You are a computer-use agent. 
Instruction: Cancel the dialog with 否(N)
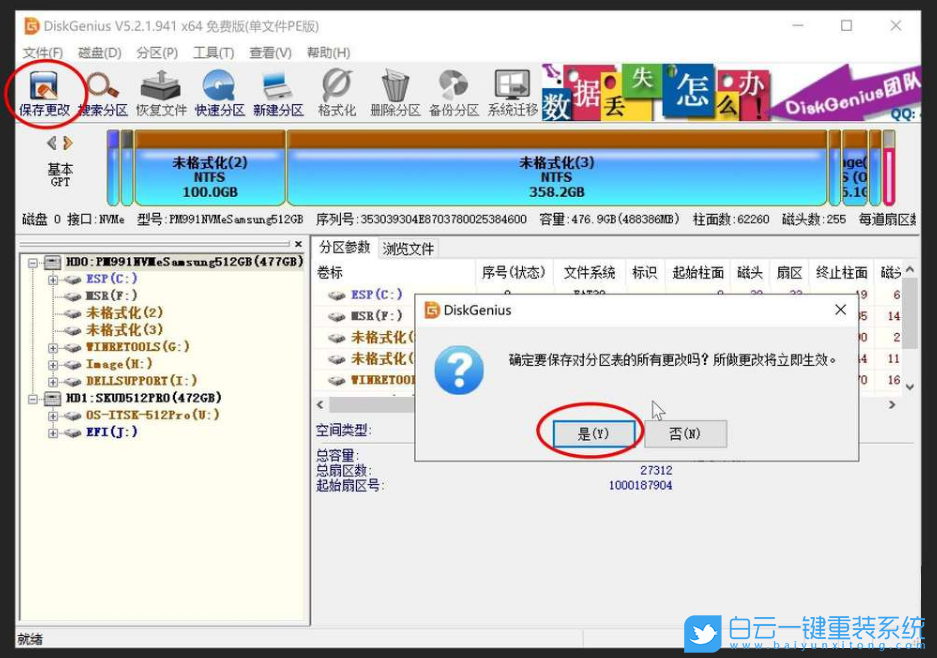[x=686, y=433]
